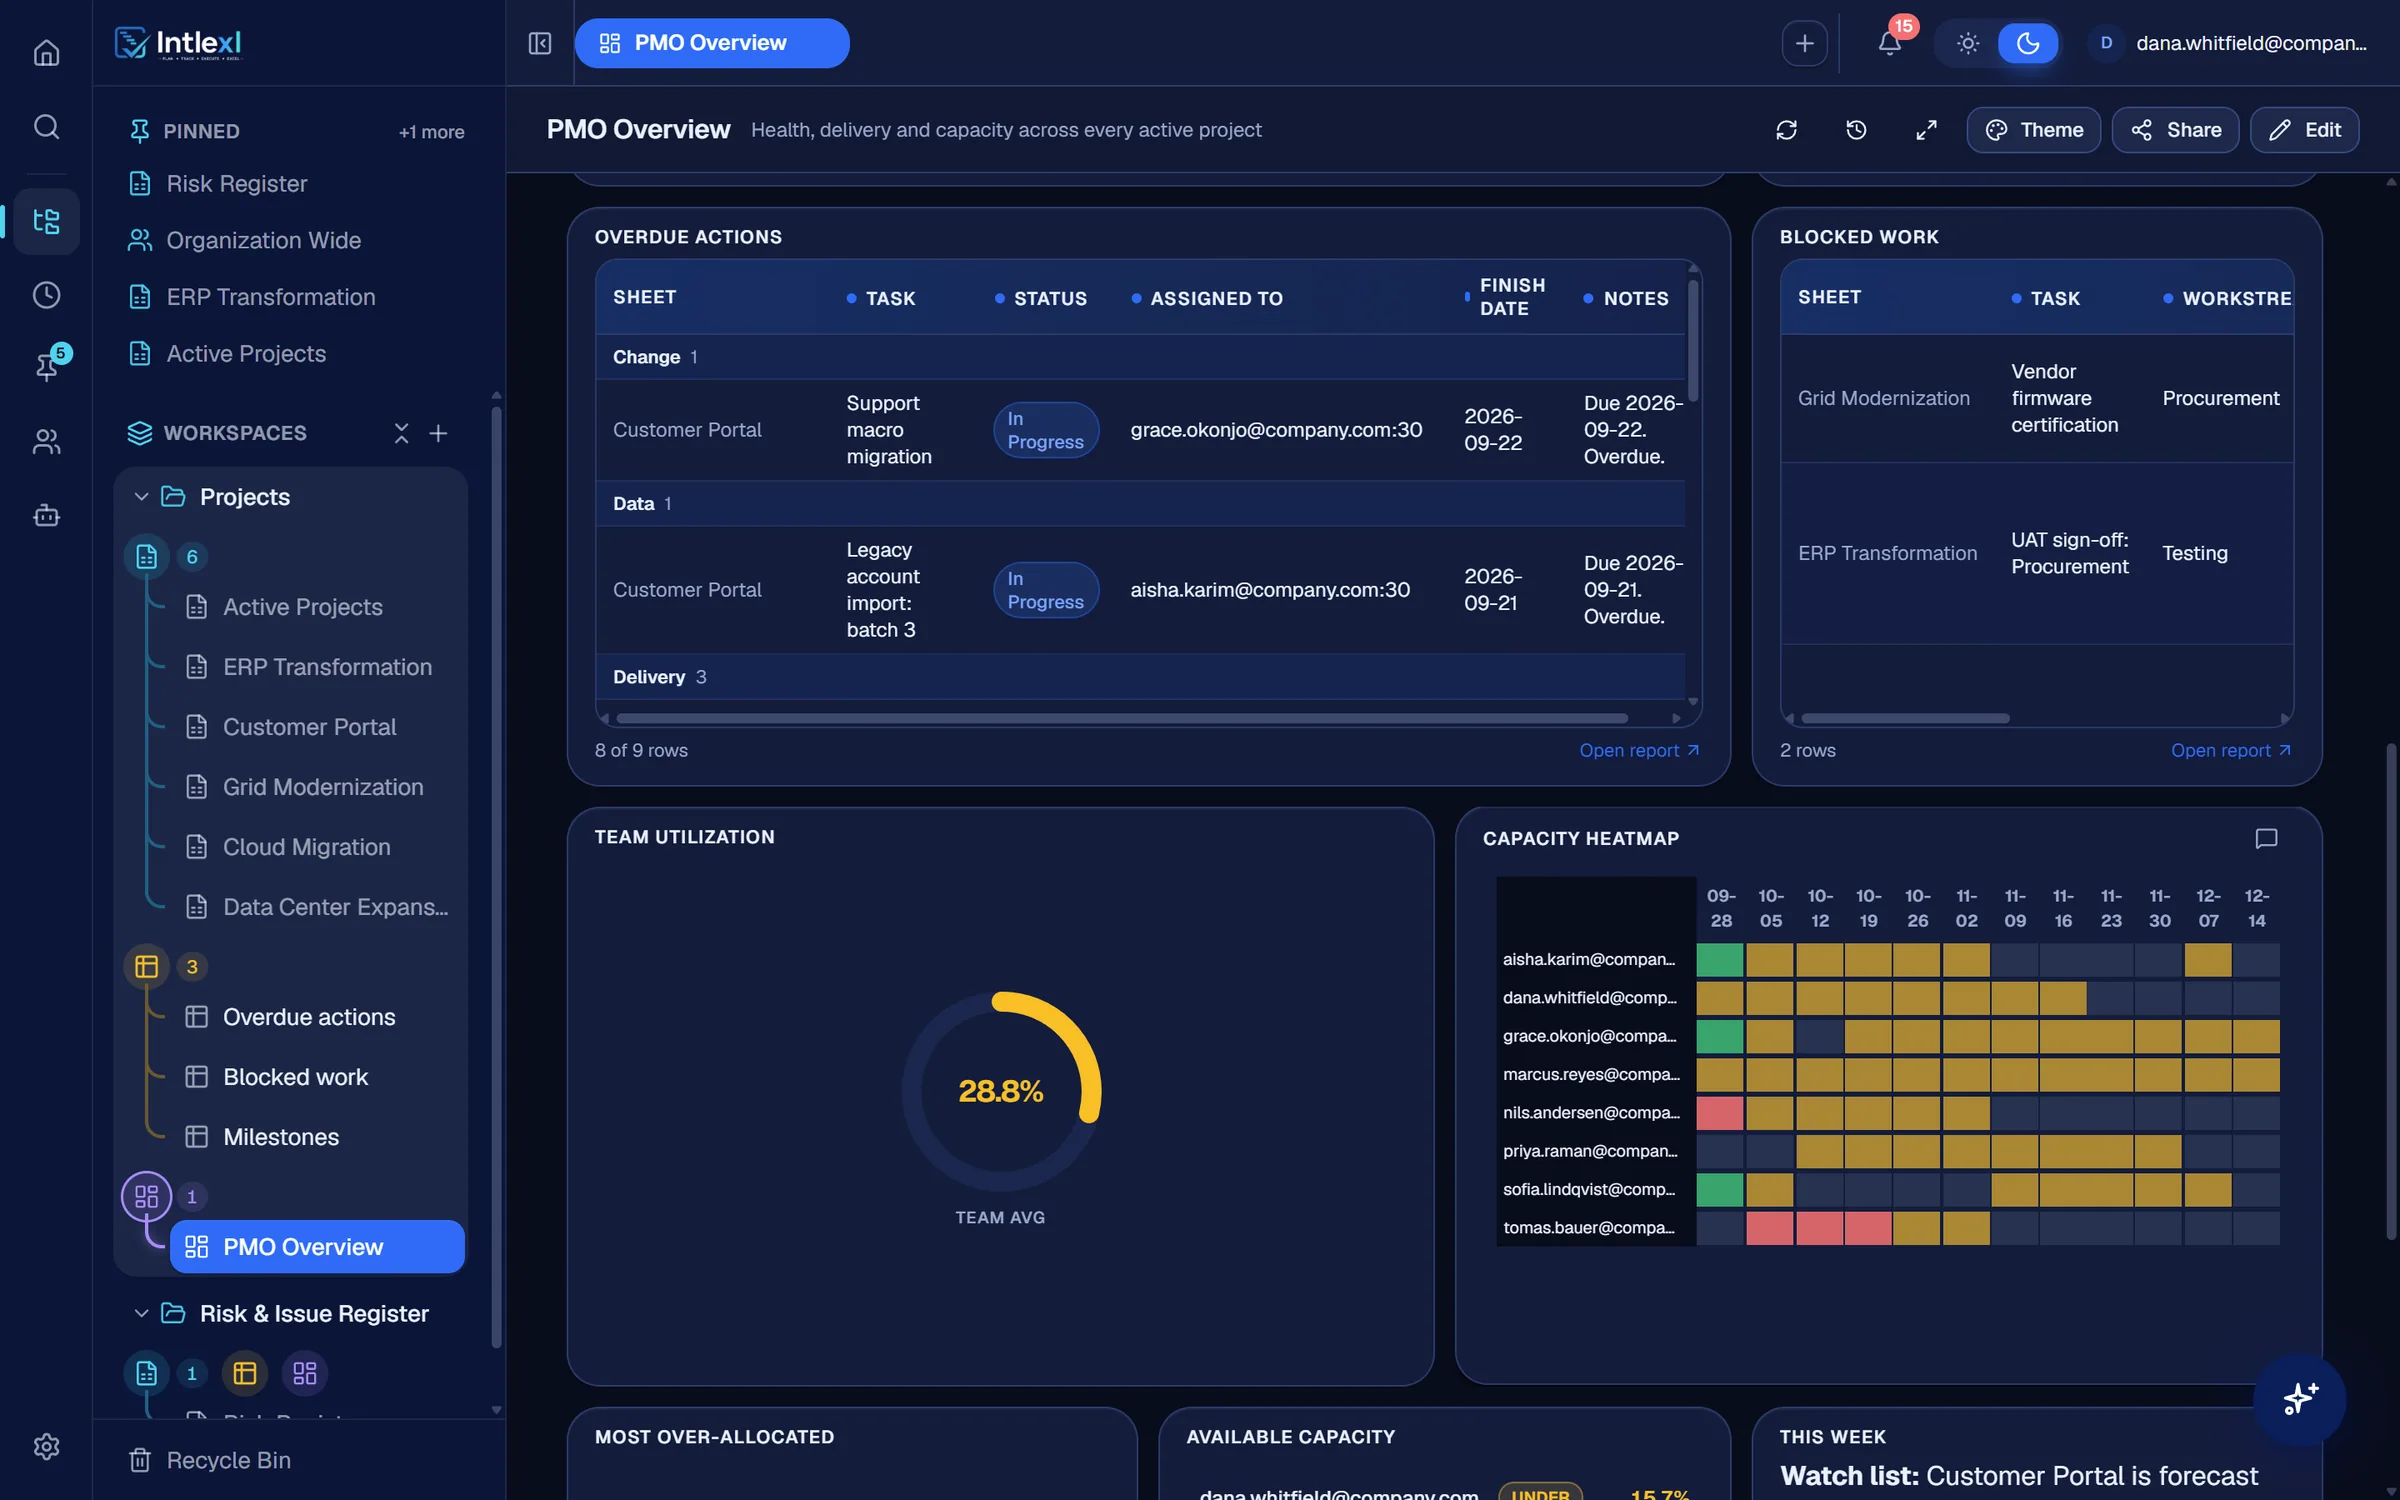Open the settings gear in left rail
This screenshot has height=1500, width=2400.
point(46,1446)
